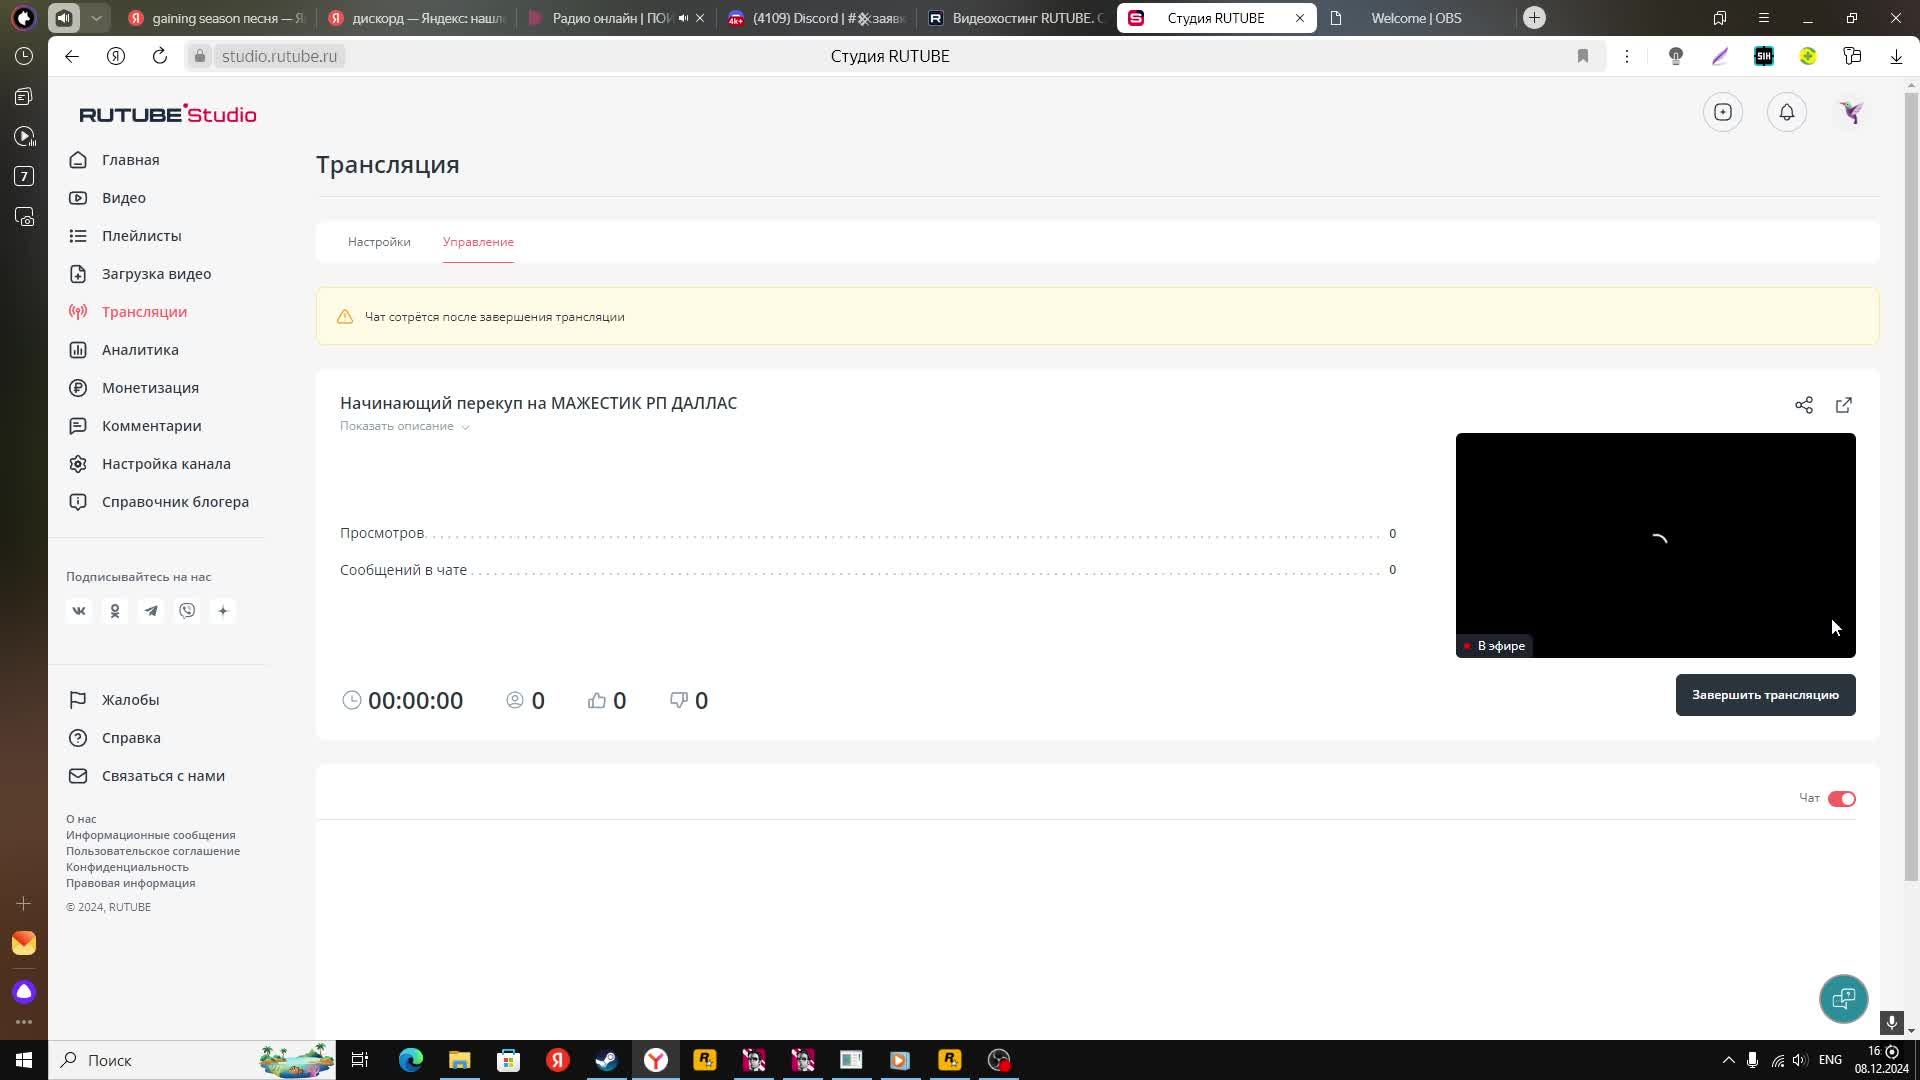
Task: Open the volume icon in system tray
Action: 1800,1060
